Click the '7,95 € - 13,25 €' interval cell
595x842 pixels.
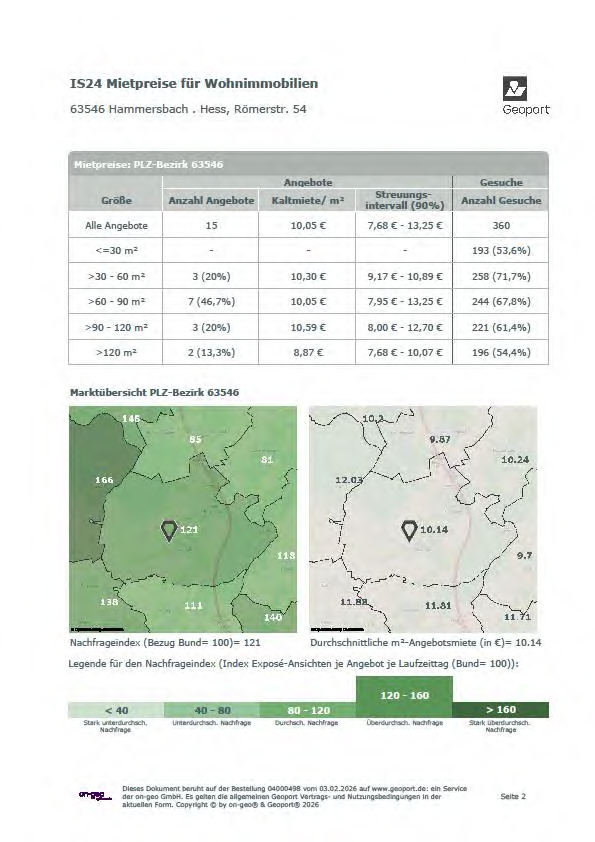[x=404, y=302]
